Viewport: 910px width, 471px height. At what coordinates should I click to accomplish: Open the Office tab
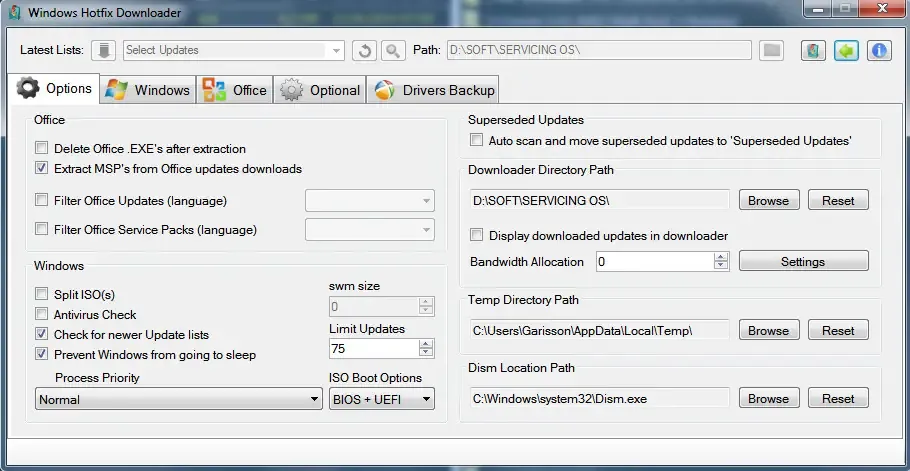point(236,90)
